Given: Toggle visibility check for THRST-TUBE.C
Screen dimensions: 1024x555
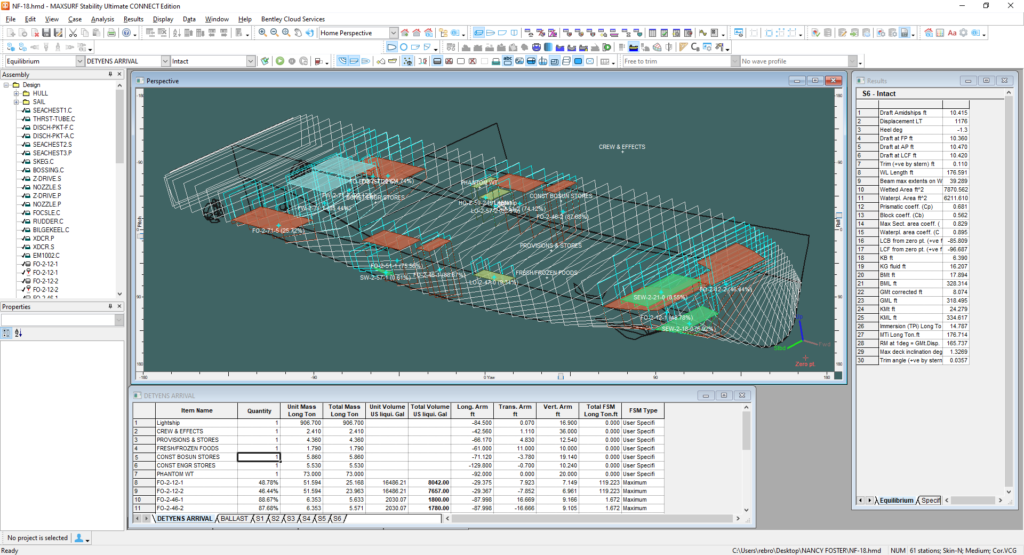Looking at the screenshot, I should point(26,119).
